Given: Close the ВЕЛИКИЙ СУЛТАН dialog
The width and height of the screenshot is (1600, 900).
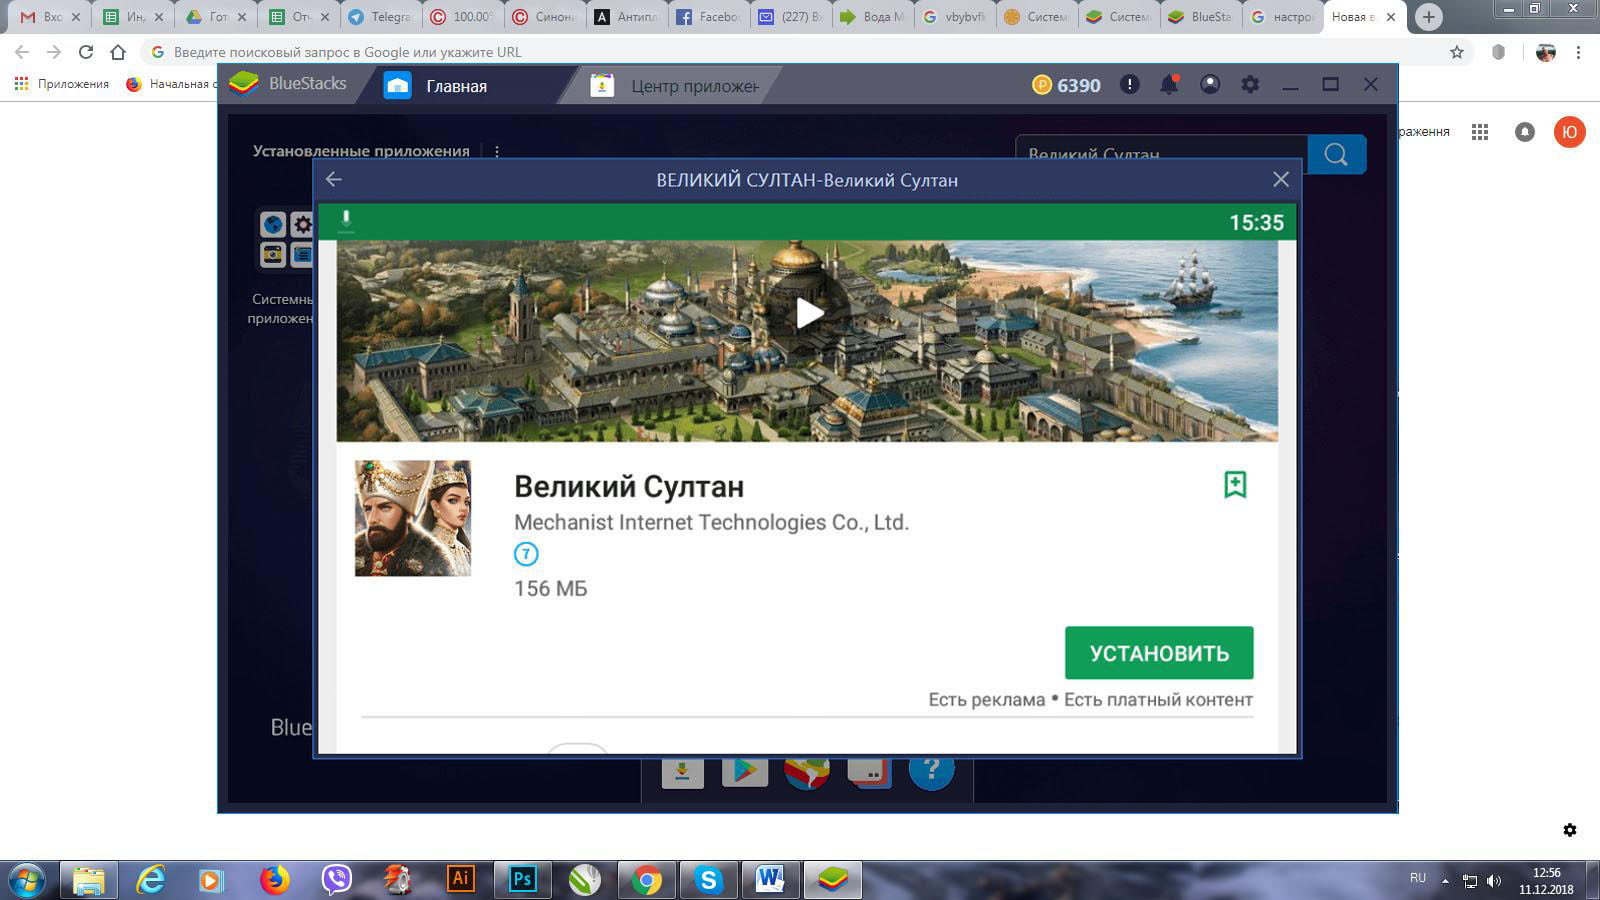Looking at the screenshot, I should point(1280,179).
